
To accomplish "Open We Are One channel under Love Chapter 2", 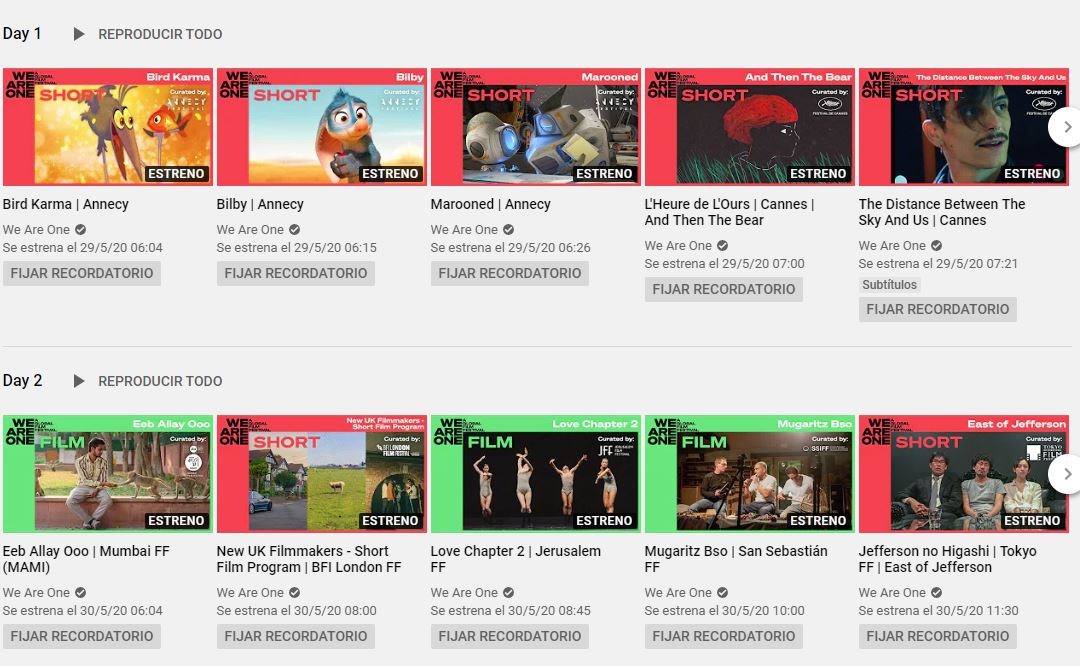I will [464, 592].
